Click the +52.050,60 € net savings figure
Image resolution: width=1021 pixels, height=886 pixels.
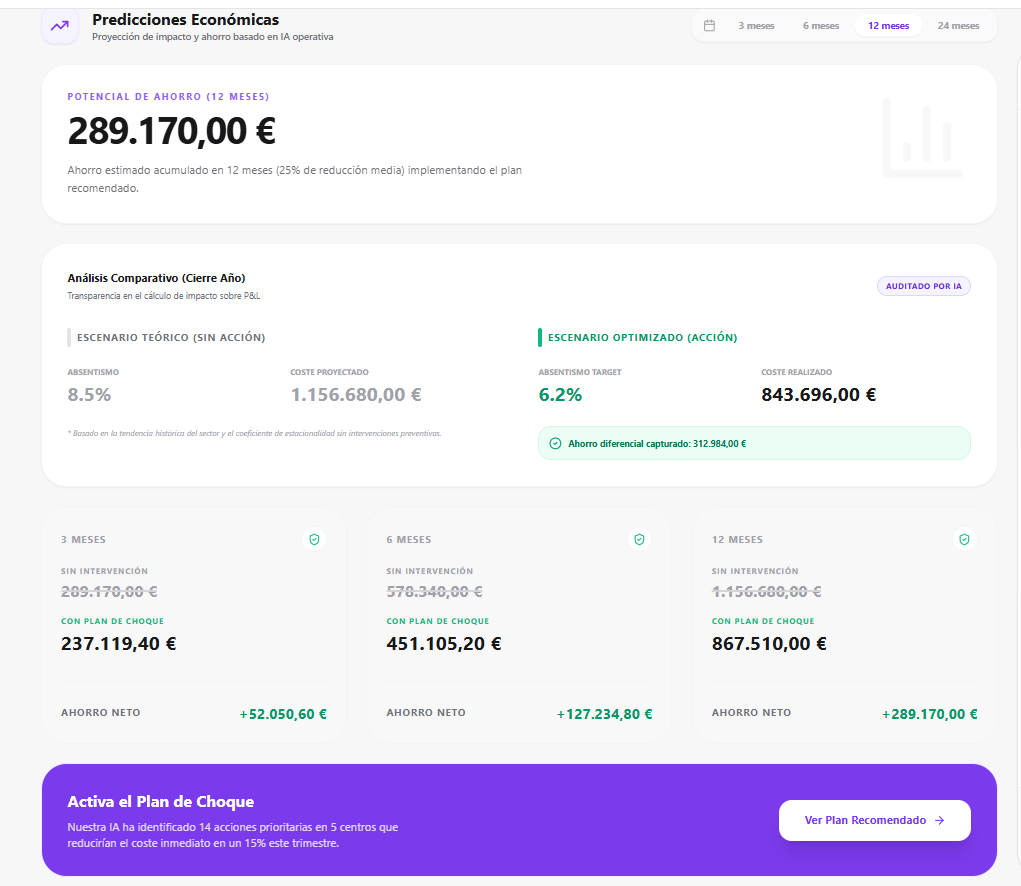coord(283,714)
